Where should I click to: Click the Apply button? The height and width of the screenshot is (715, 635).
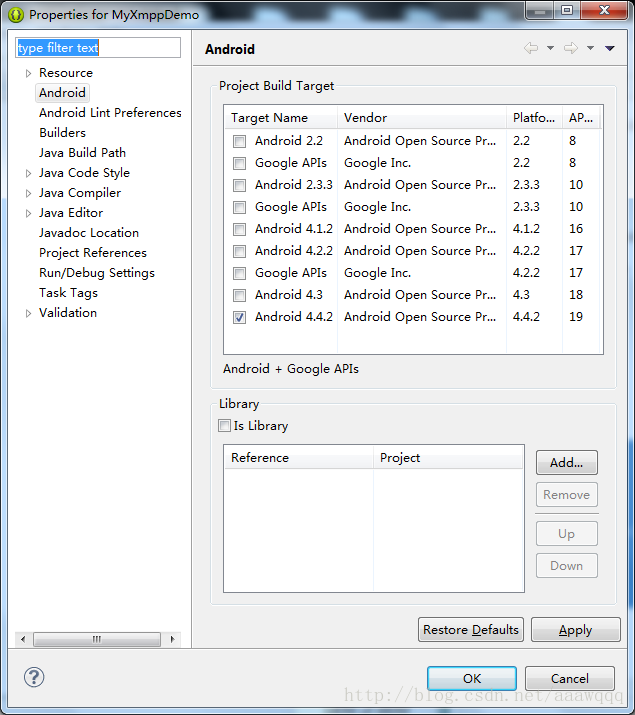[576, 630]
